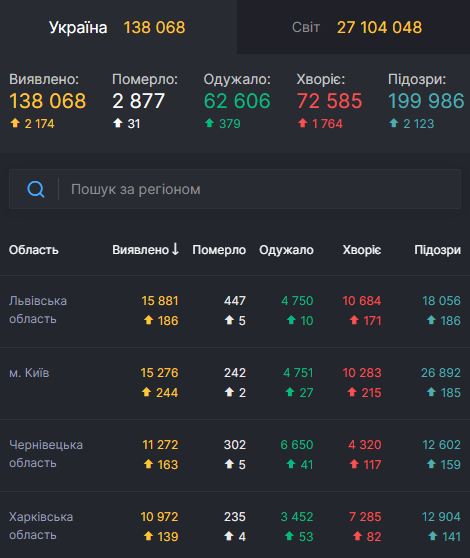Viewport: 470px width, 558px height.
Task: Click the yellow up arrow next to 2 174
Action: (15, 123)
